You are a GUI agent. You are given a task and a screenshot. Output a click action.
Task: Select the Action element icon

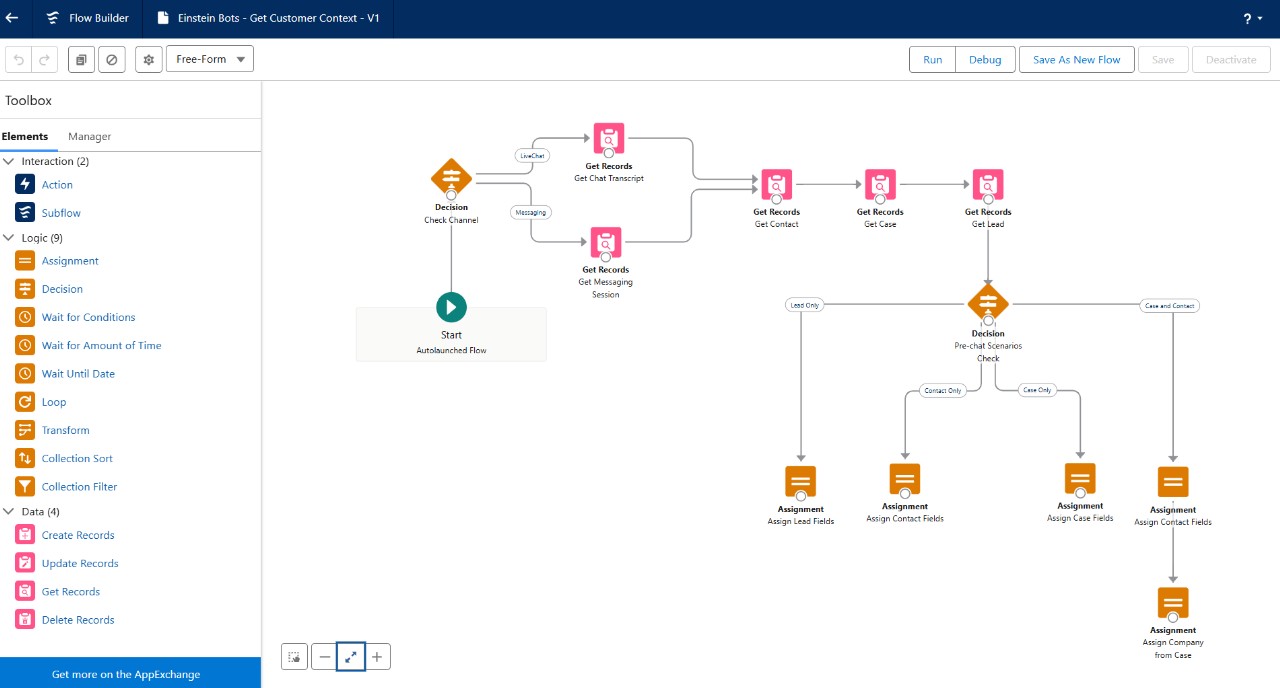25,184
